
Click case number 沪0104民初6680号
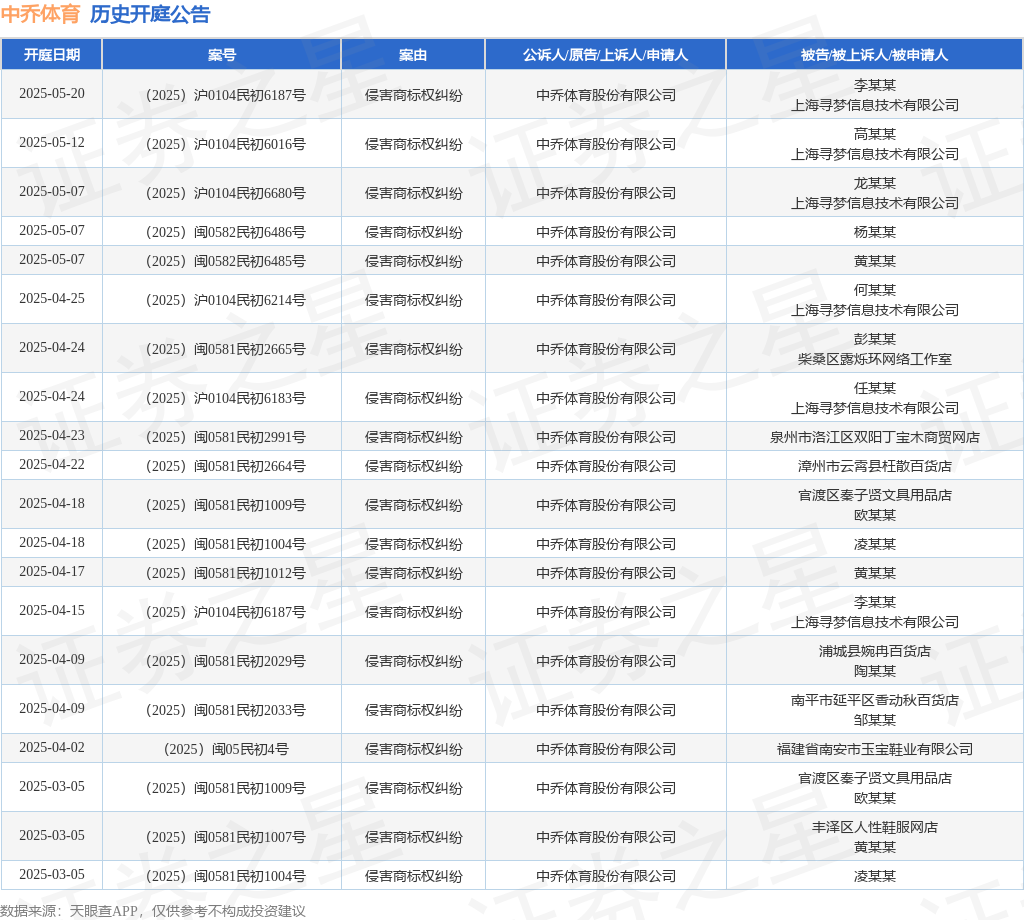coord(225,193)
